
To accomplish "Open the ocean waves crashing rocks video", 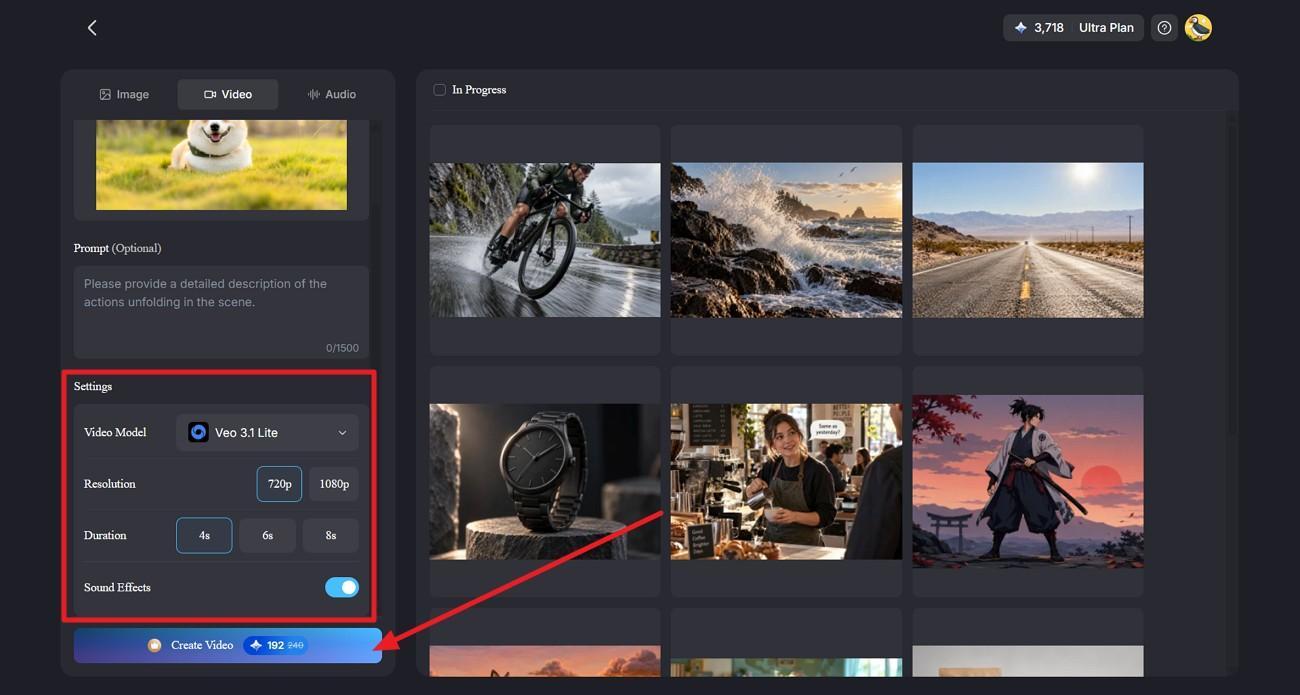I will point(786,240).
